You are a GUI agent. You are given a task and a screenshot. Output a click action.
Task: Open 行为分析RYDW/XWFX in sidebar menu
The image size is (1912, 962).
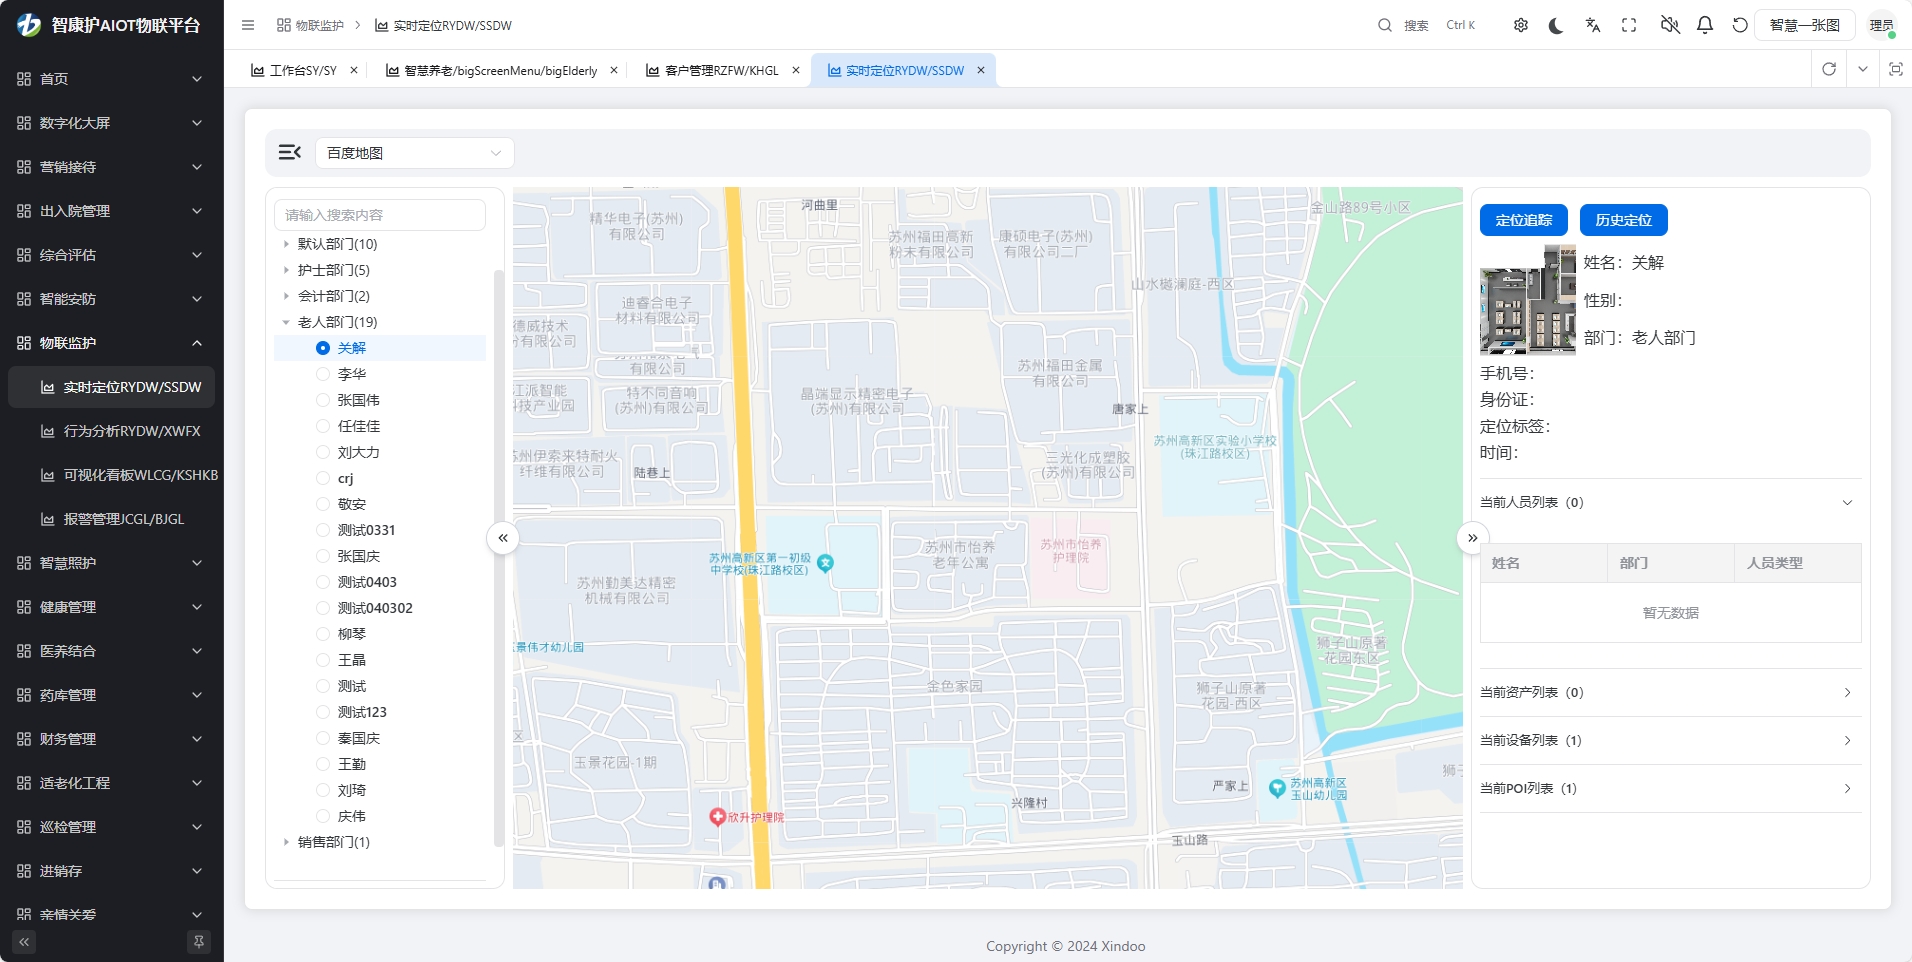coord(131,431)
